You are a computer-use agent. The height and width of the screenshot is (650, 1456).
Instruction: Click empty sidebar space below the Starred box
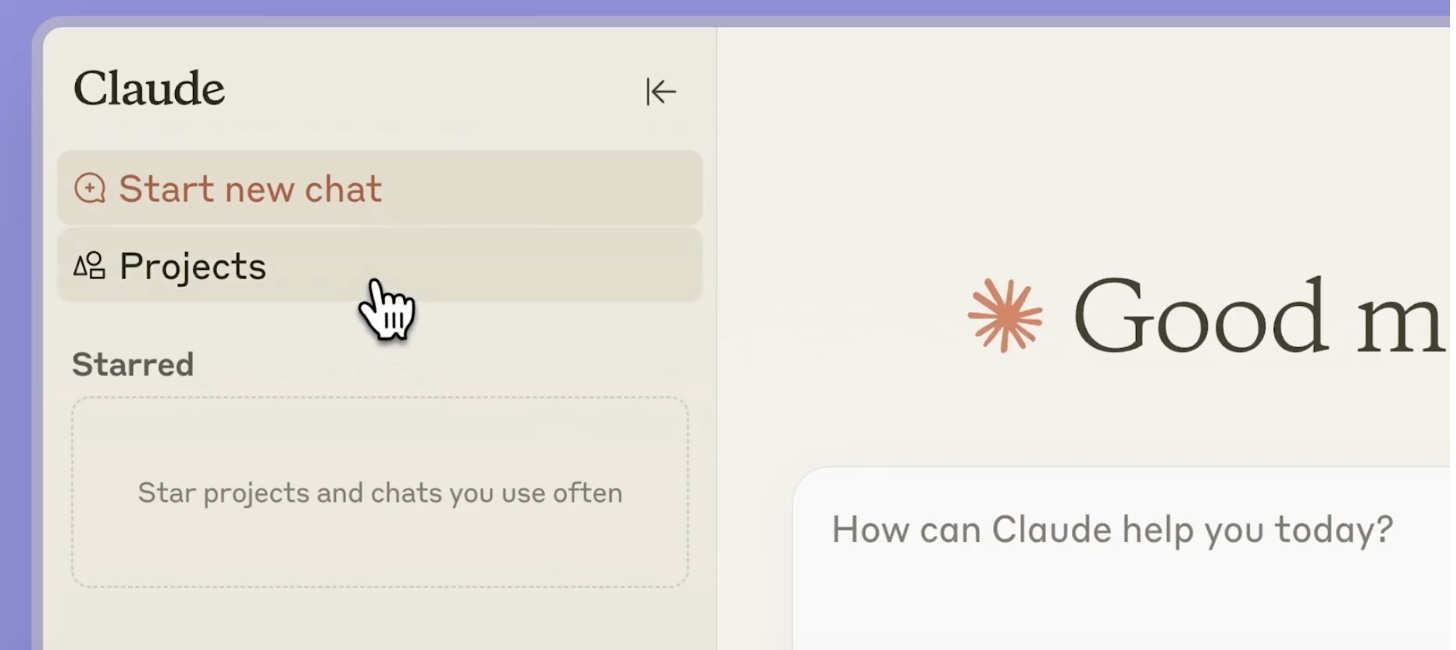380,620
